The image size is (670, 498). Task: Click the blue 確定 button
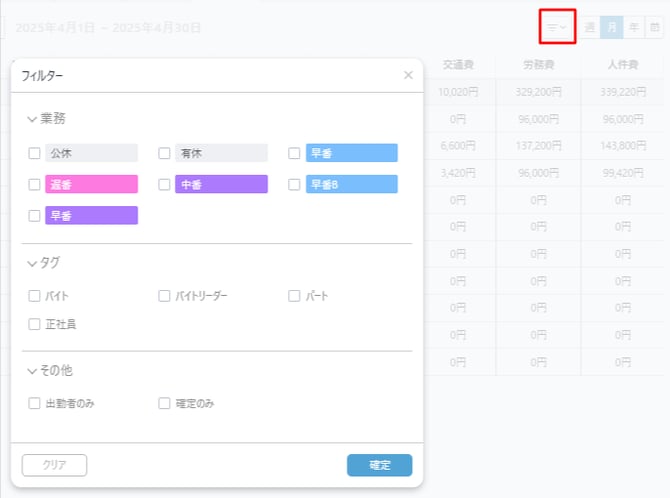pos(379,465)
